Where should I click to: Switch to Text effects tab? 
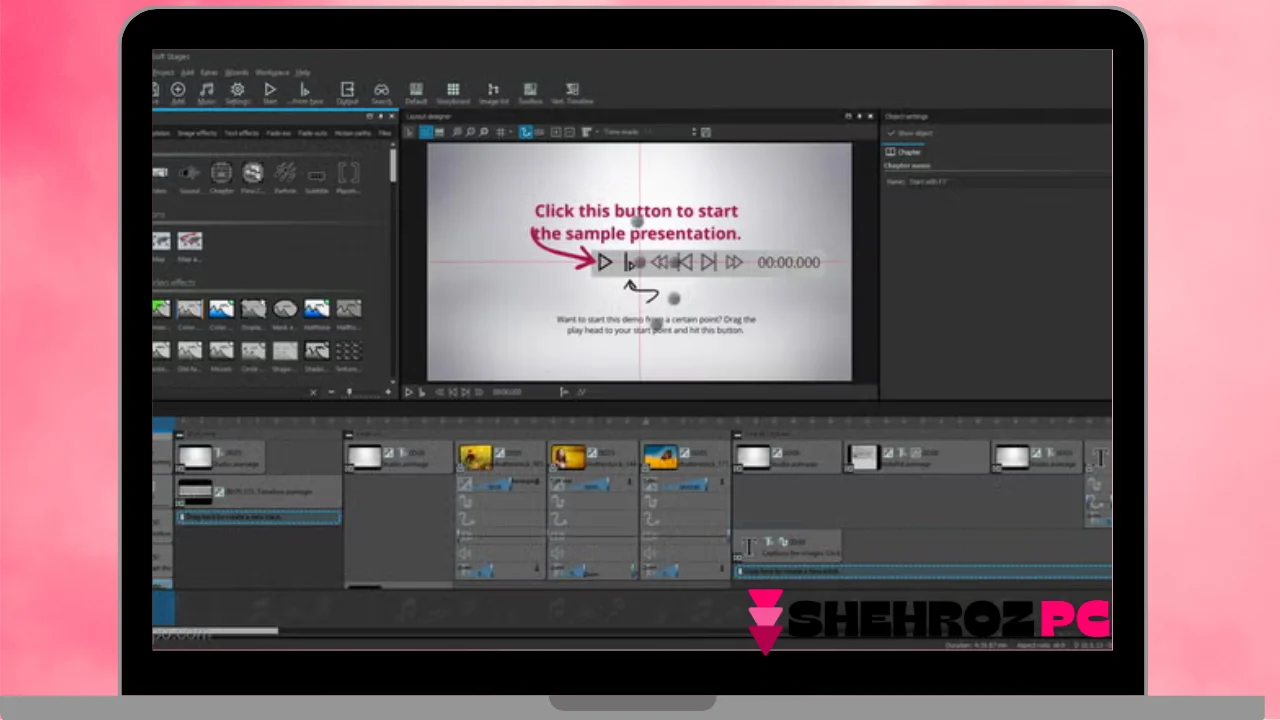(x=241, y=133)
